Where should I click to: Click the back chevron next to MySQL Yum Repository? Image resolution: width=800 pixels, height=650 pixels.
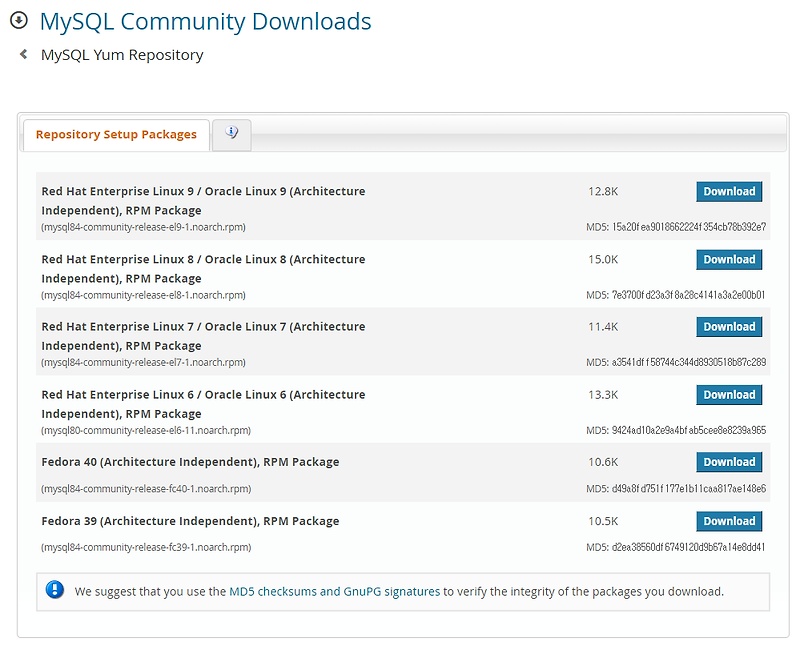pyautogui.click(x=22, y=55)
